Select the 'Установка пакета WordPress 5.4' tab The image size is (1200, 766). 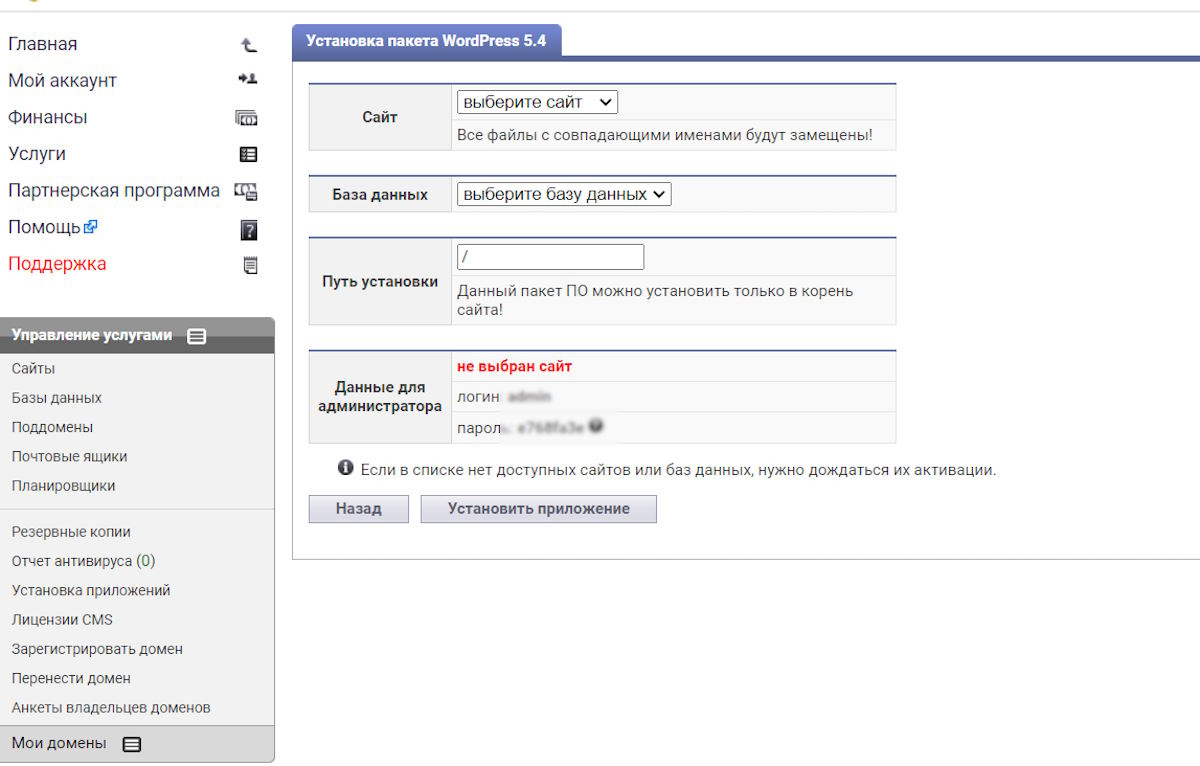pyautogui.click(x=426, y=41)
